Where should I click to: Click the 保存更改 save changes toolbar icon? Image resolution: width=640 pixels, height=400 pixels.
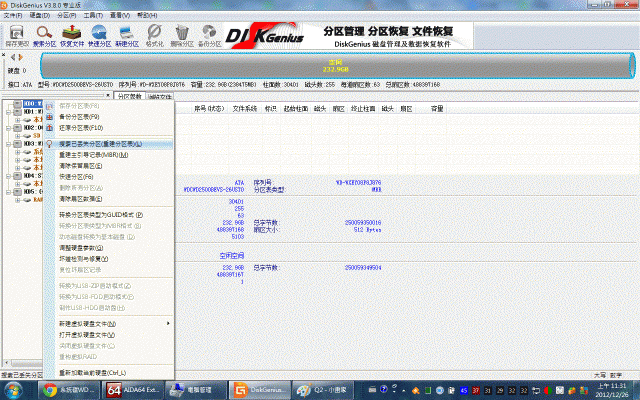tap(17, 36)
